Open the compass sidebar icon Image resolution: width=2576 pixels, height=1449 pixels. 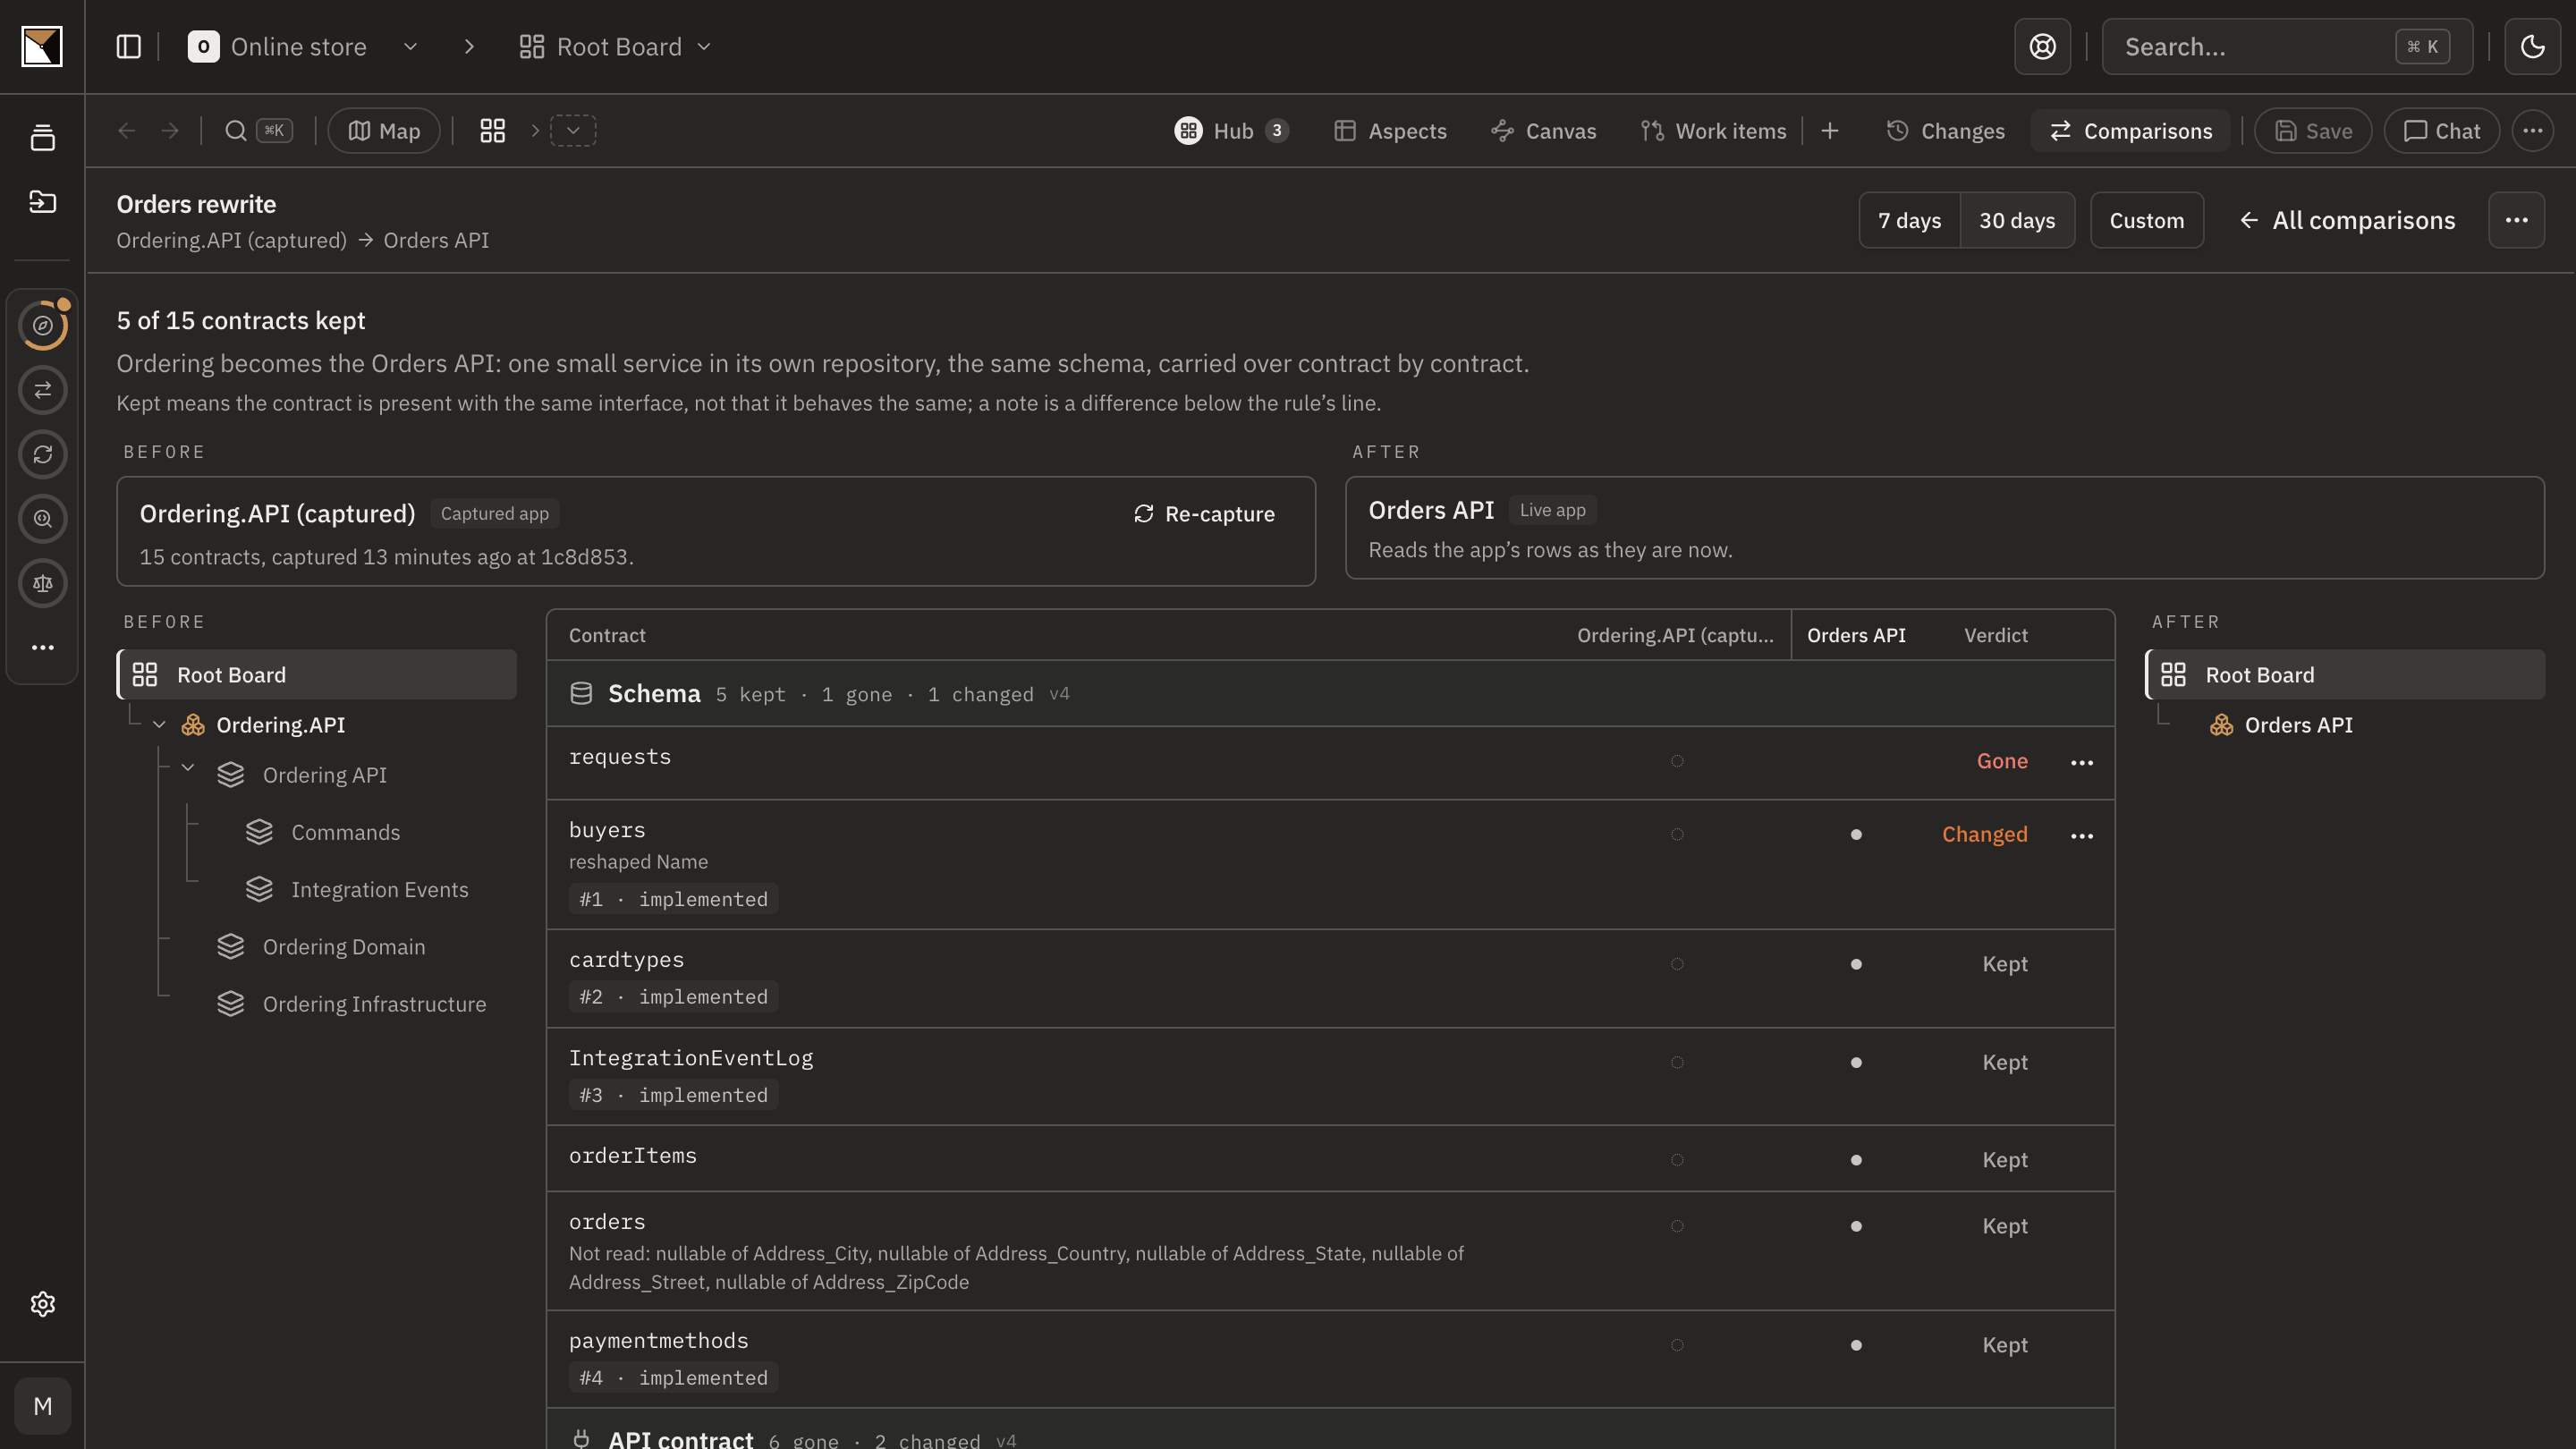pyautogui.click(x=43, y=326)
